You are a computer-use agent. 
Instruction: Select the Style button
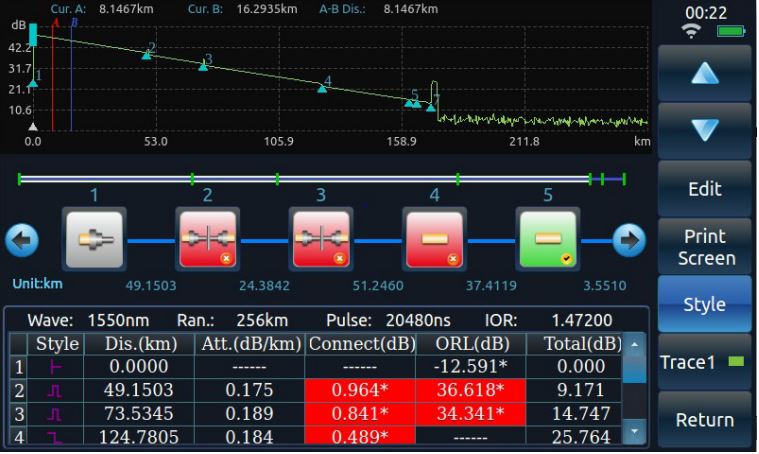[705, 304]
